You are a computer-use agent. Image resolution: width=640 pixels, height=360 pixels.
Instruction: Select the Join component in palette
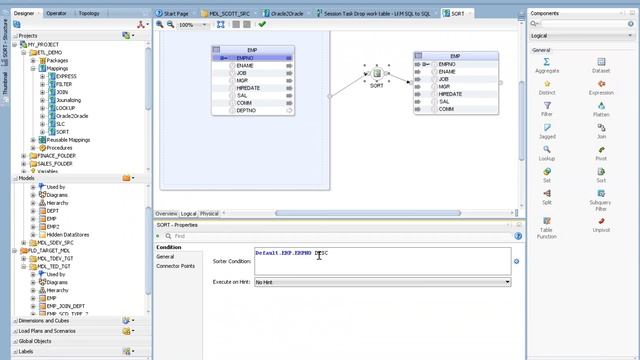point(601,131)
